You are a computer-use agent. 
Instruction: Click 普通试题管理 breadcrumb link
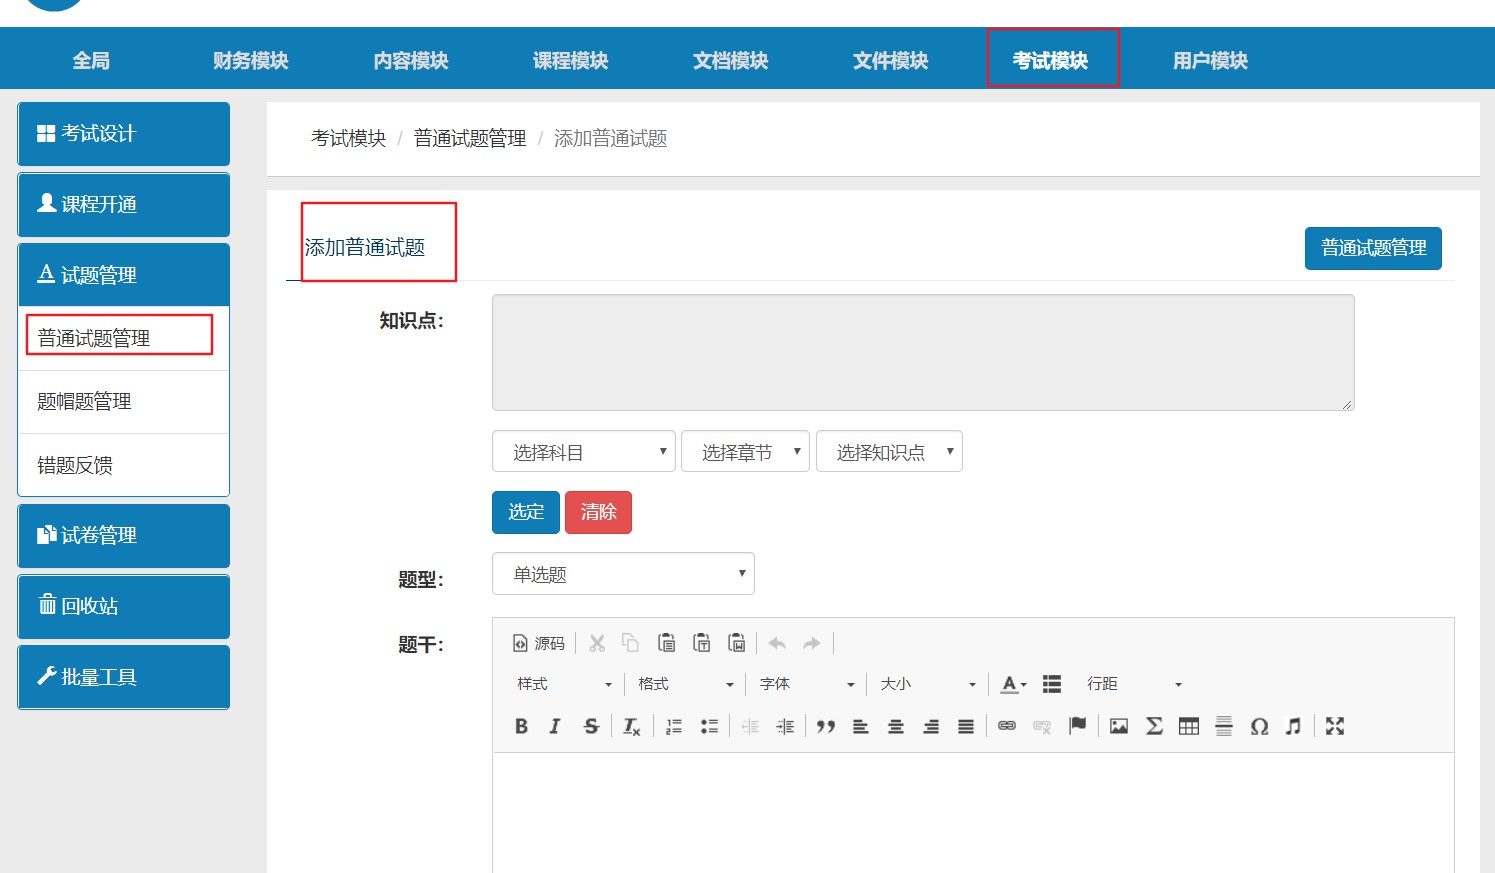pos(470,139)
